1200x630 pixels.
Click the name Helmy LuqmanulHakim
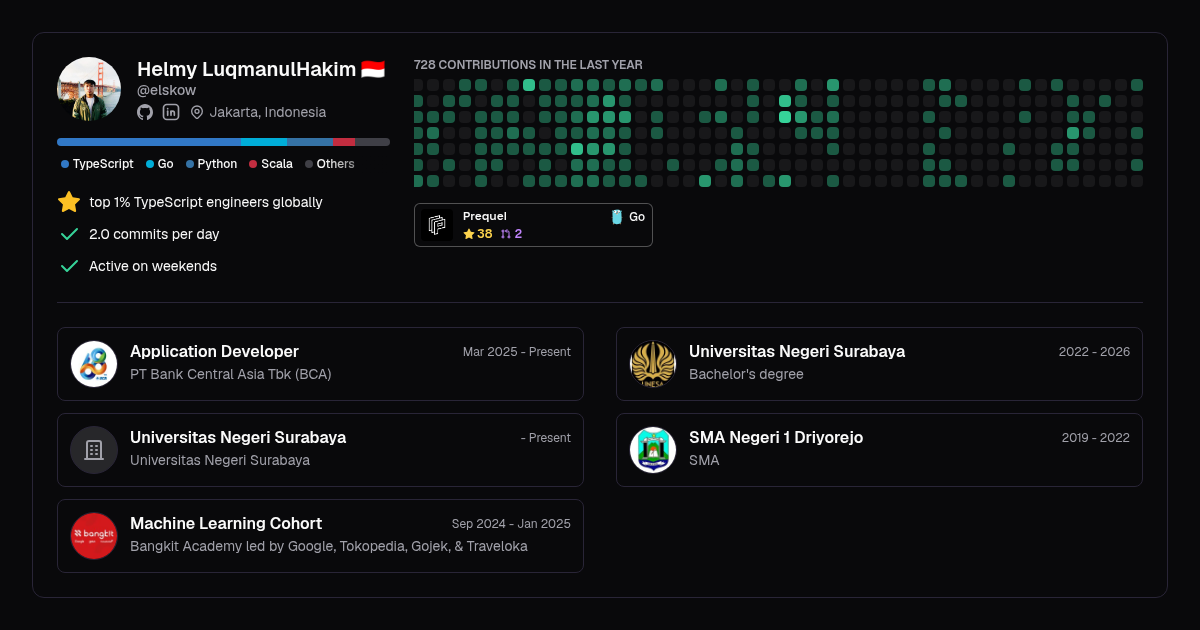(x=246, y=69)
